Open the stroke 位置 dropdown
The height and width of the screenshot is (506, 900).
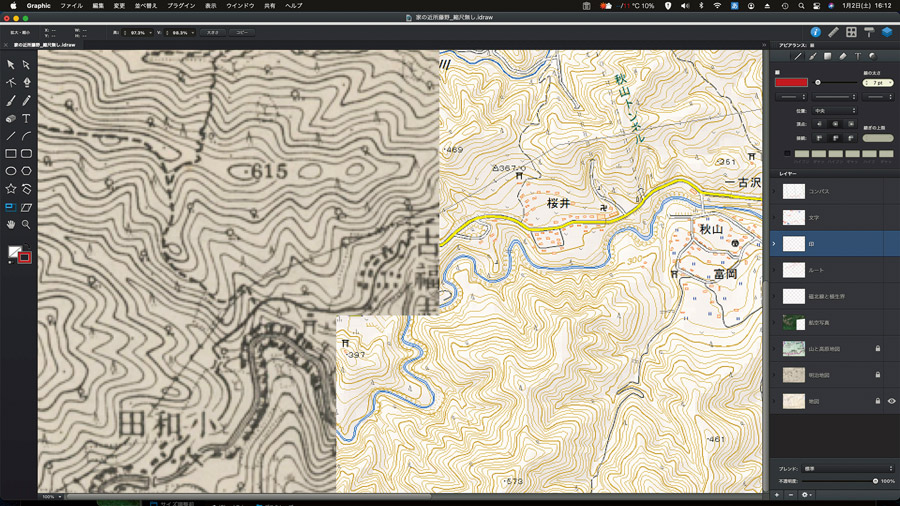834,111
